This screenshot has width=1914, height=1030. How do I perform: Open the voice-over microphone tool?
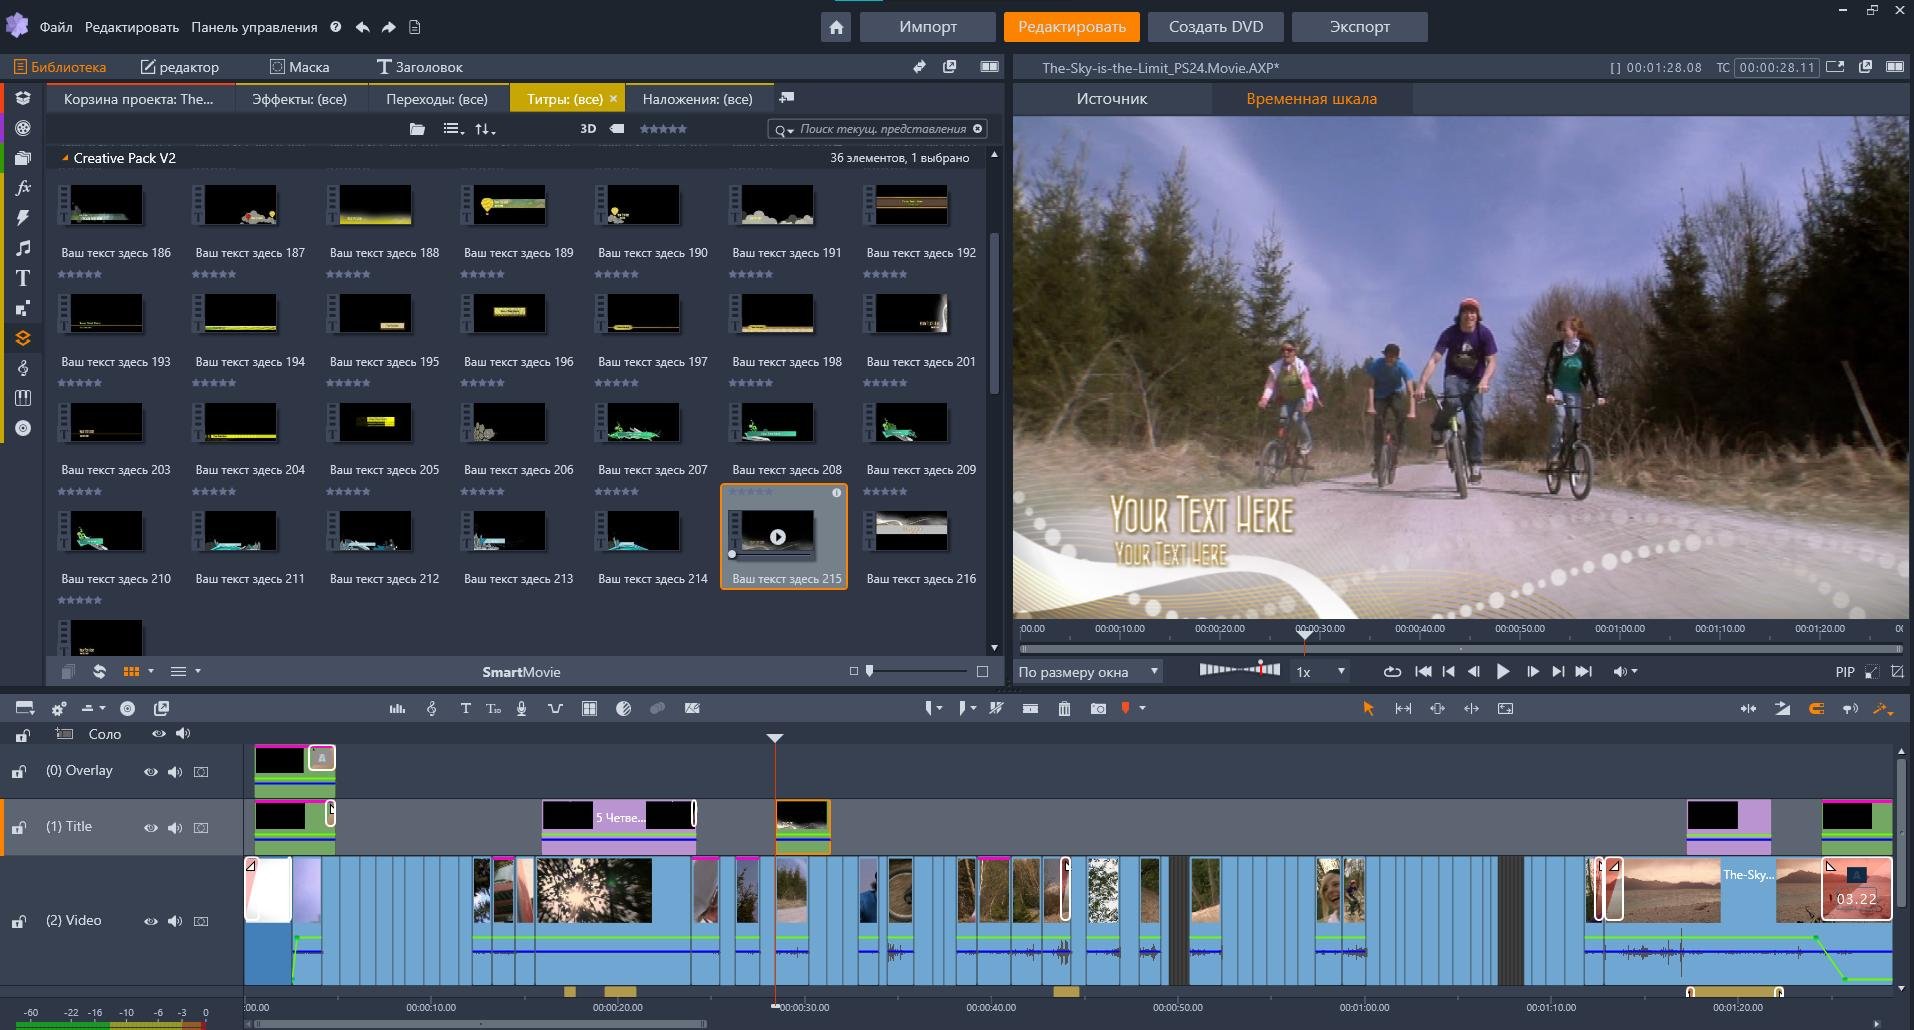click(521, 709)
